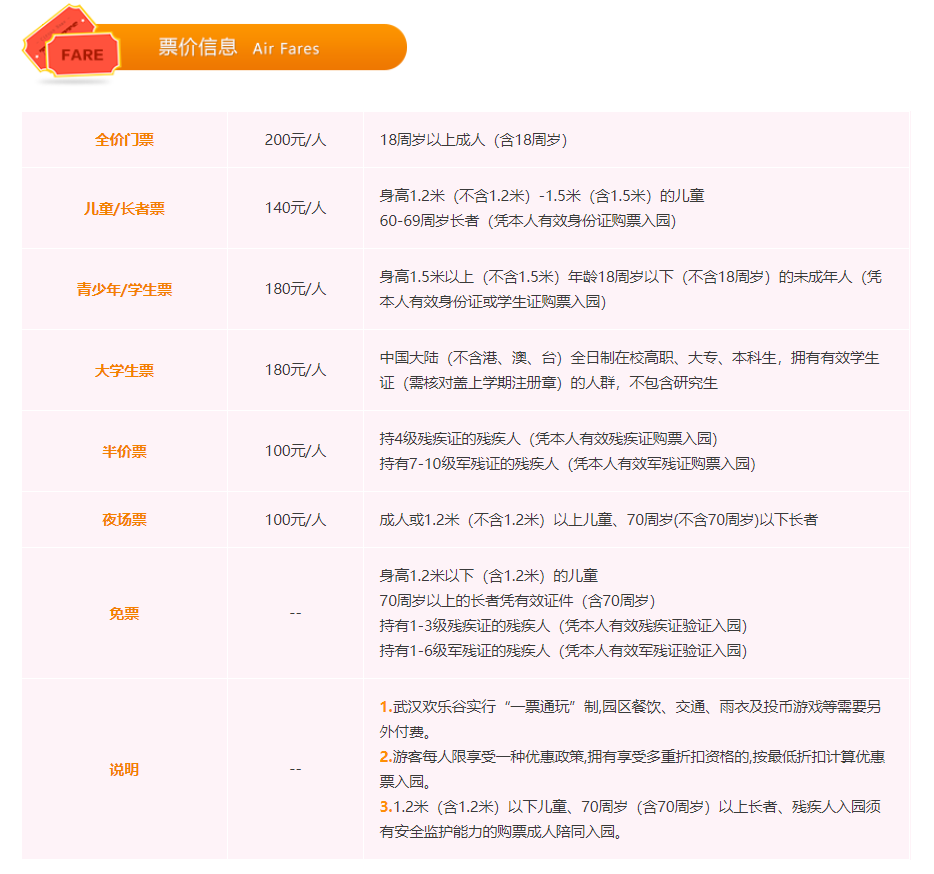Click the 200元/人 price cell

coord(295,140)
